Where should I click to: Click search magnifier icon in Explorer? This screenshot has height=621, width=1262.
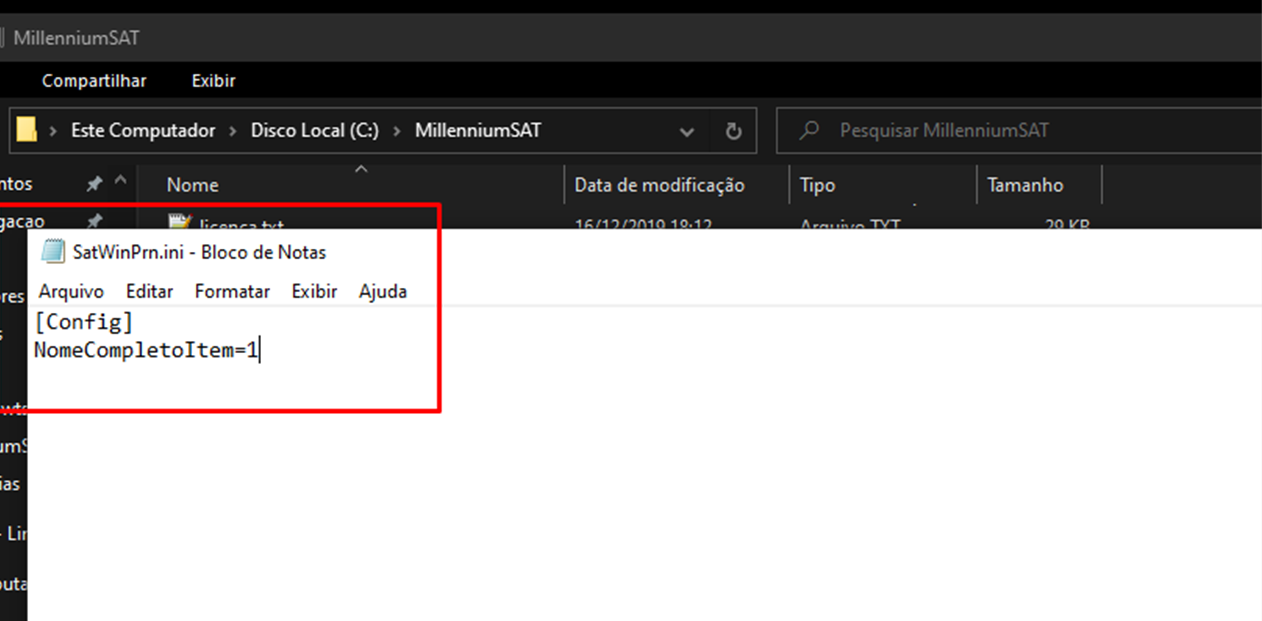(x=810, y=131)
